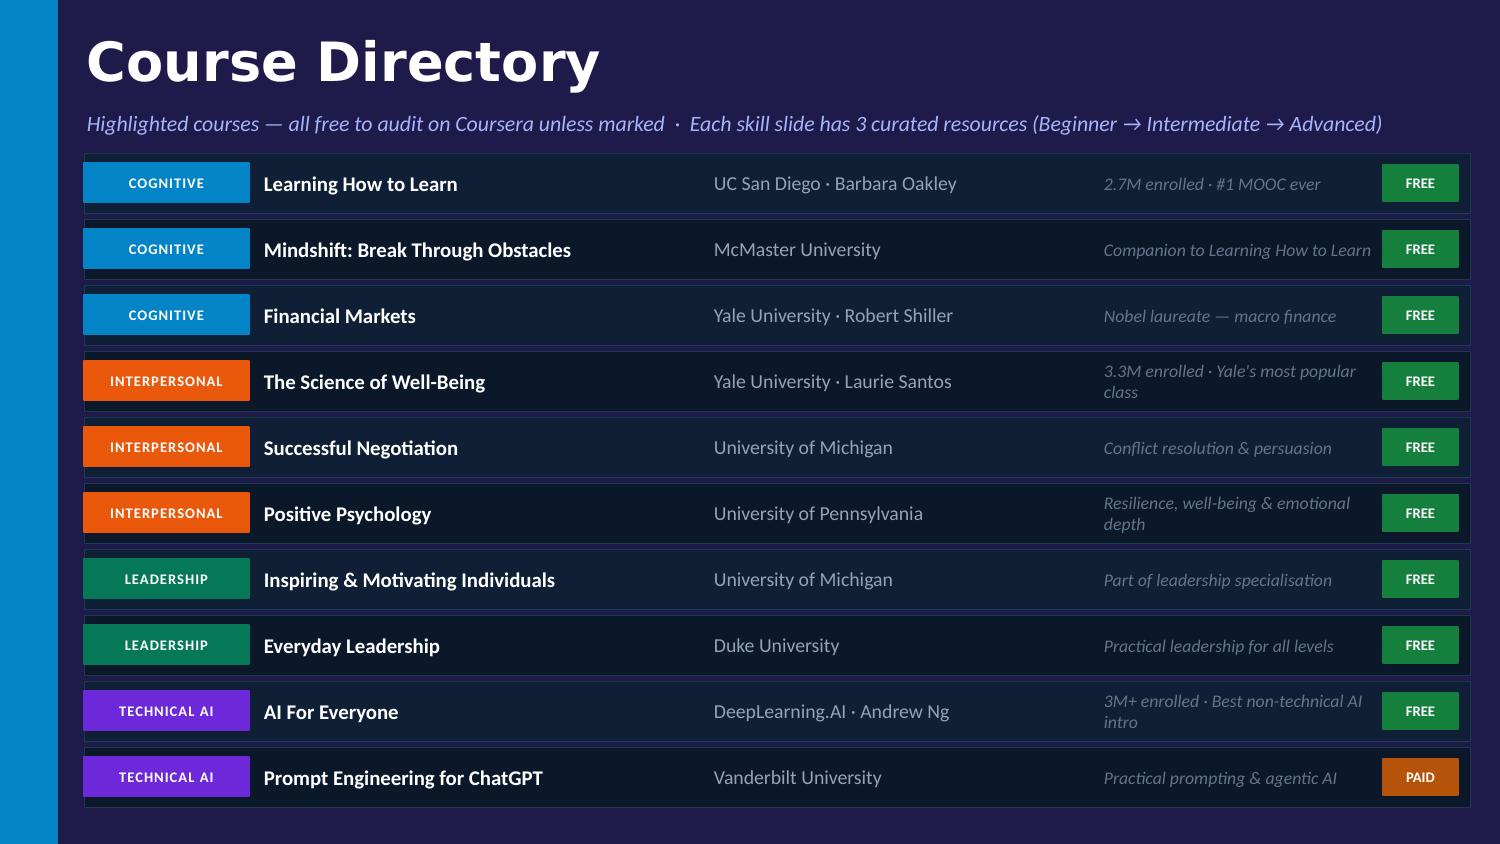This screenshot has height=844, width=1500.
Task: Click 3M+ enrolled Best non-technical AI intro note
Action: (1233, 711)
